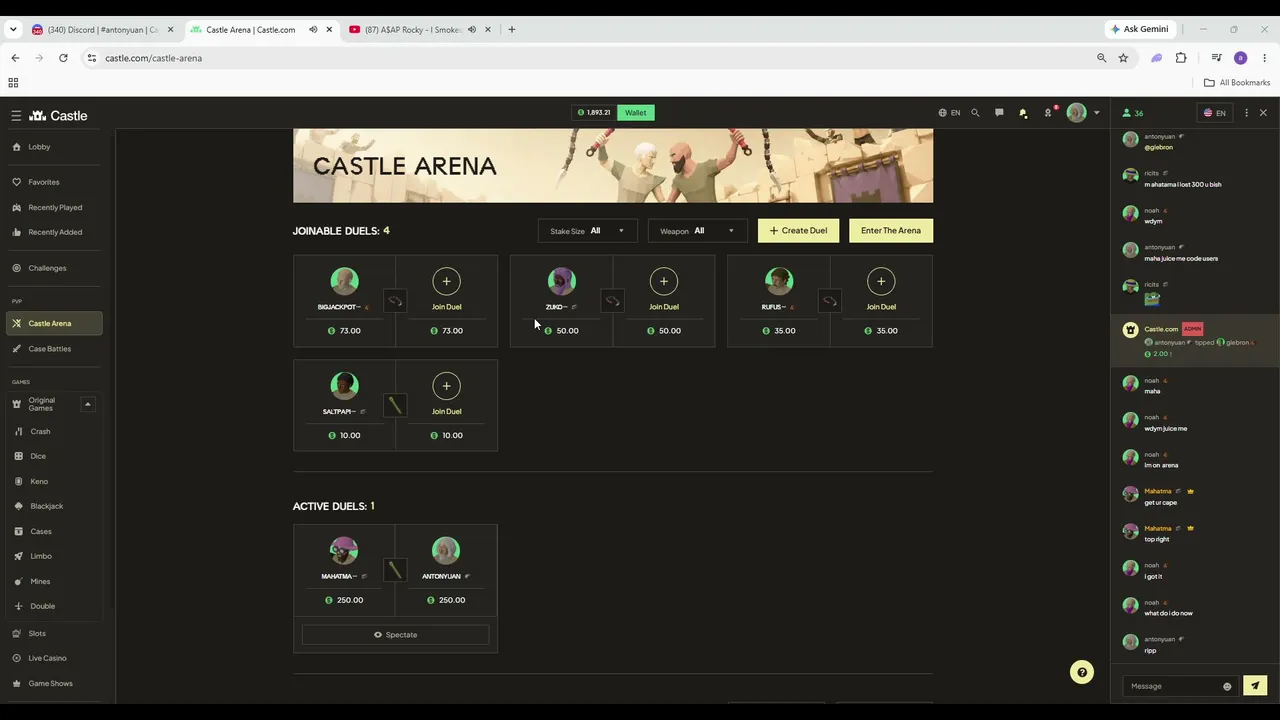Open the browser tab search dropdown
Viewport: 1280px width, 720px height.
[x=13, y=30]
